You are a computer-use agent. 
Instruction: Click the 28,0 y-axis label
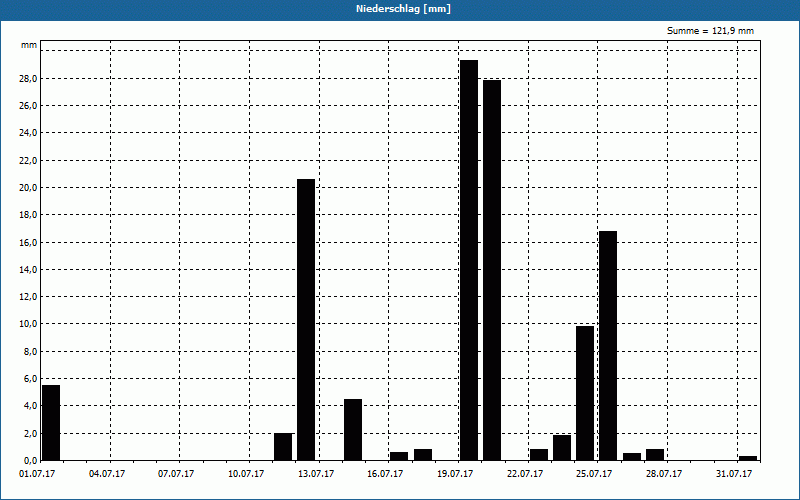pos(28,79)
